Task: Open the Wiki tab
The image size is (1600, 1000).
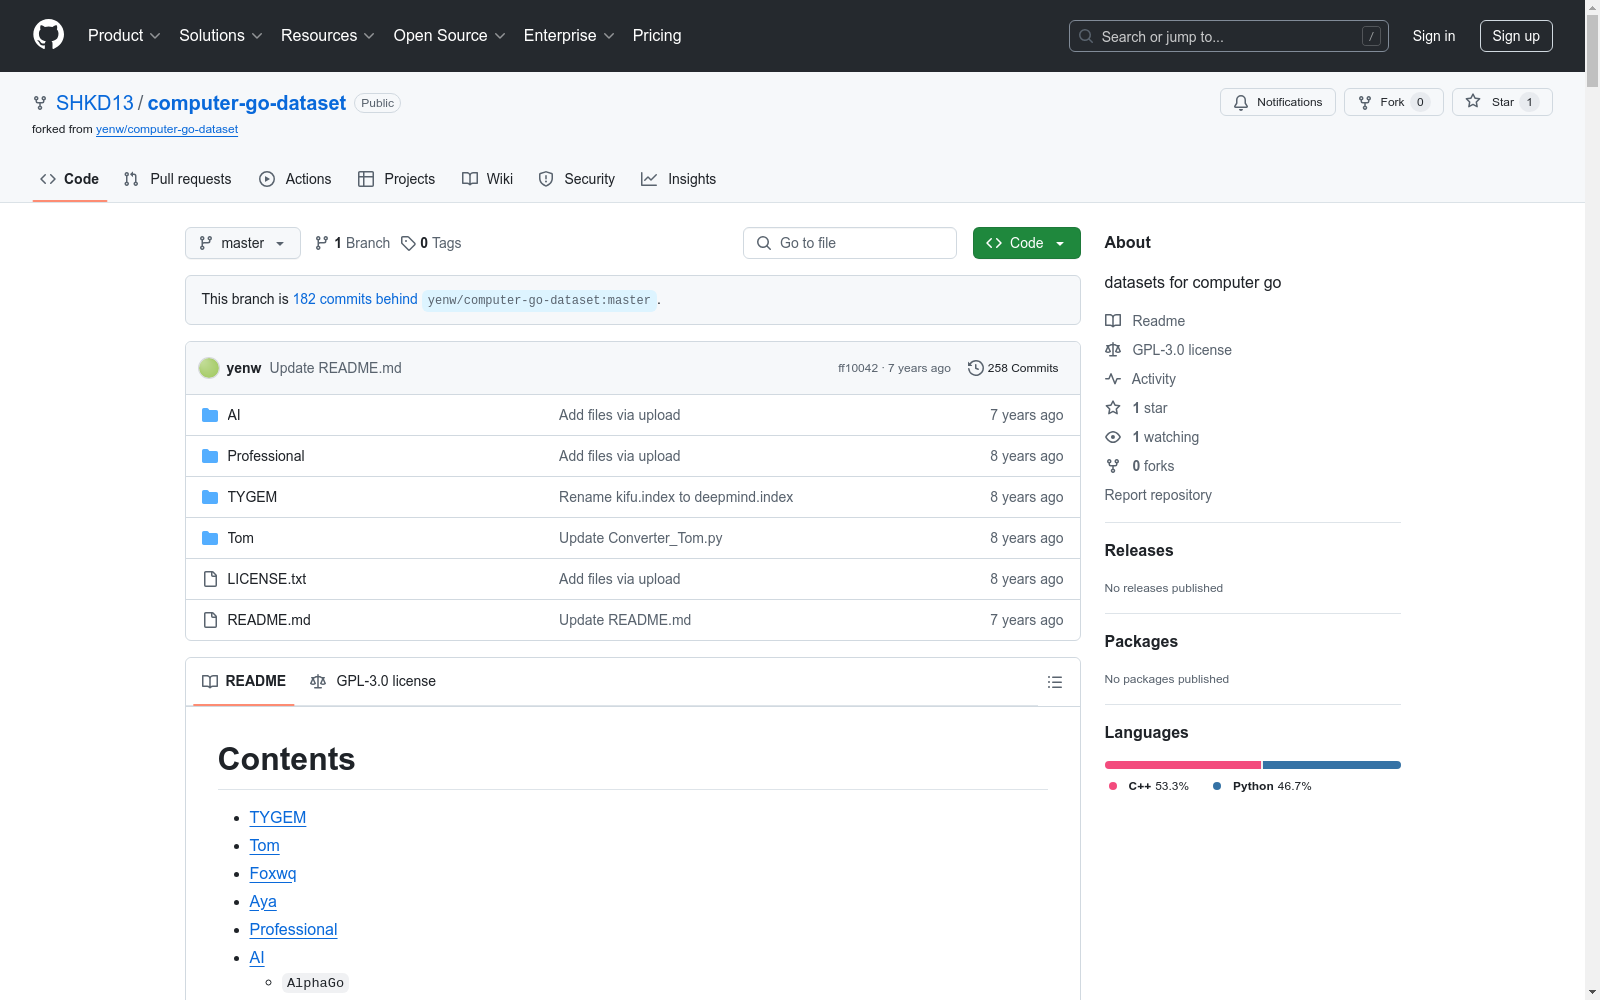Action: coord(488,179)
